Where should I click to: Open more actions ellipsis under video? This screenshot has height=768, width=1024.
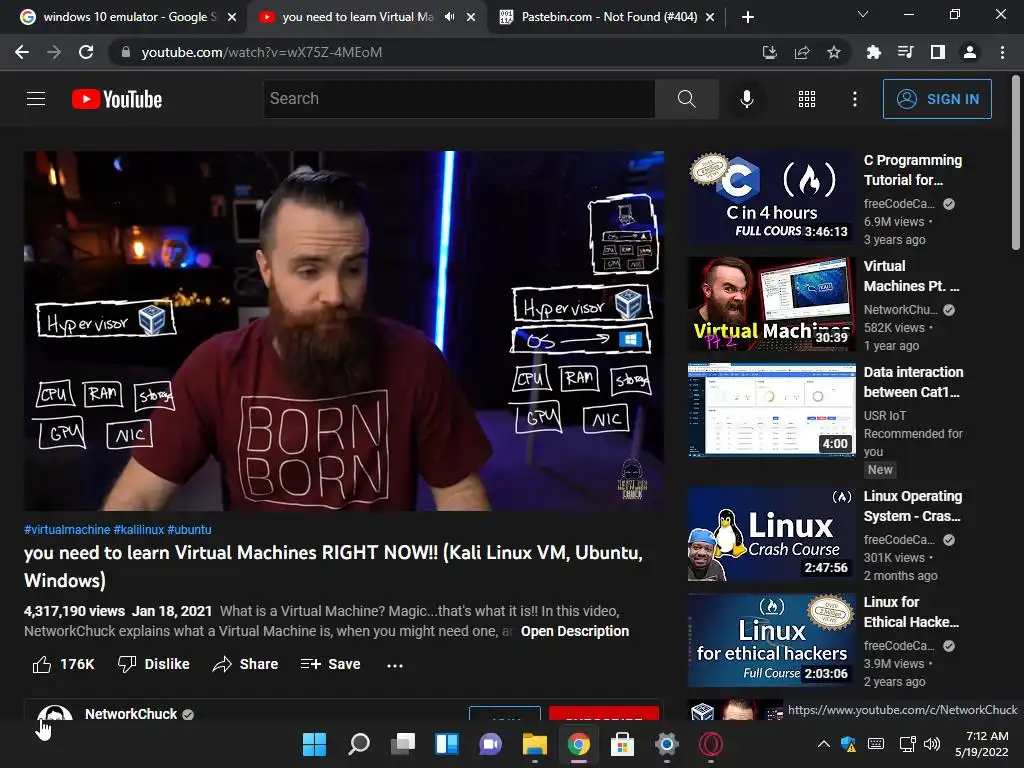coord(395,665)
